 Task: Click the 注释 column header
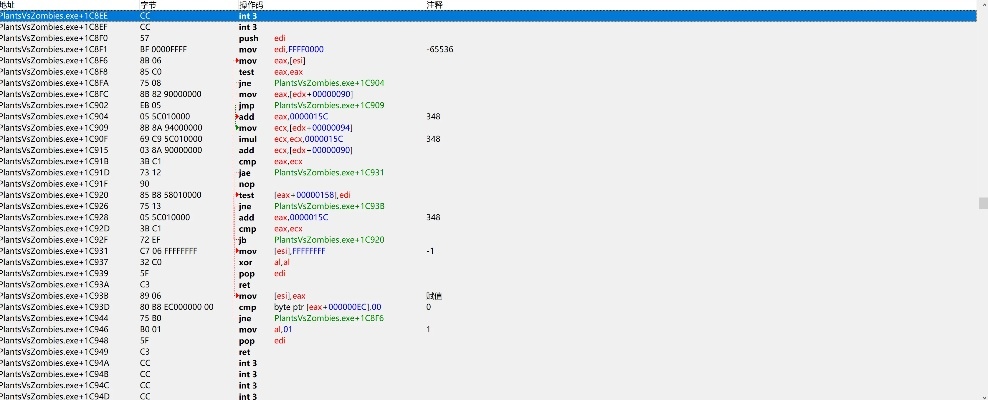(432, 5)
